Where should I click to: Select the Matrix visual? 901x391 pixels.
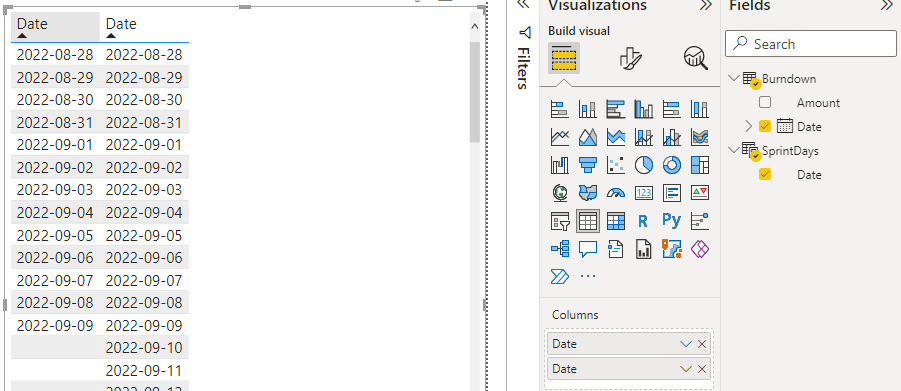coord(615,221)
